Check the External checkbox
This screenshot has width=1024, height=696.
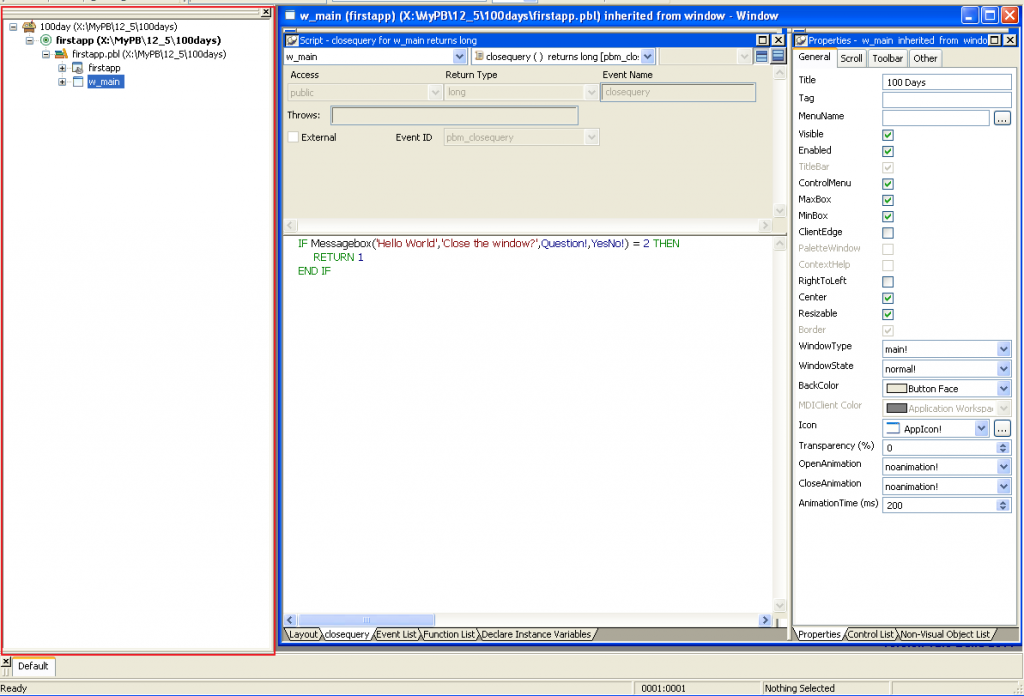pyautogui.click(x=293, y=137)
